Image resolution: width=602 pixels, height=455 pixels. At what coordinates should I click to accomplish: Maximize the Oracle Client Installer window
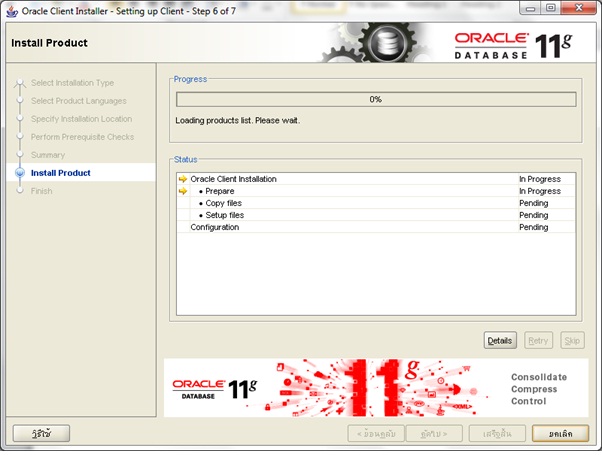pyautogui.click(x=551, y=8)
